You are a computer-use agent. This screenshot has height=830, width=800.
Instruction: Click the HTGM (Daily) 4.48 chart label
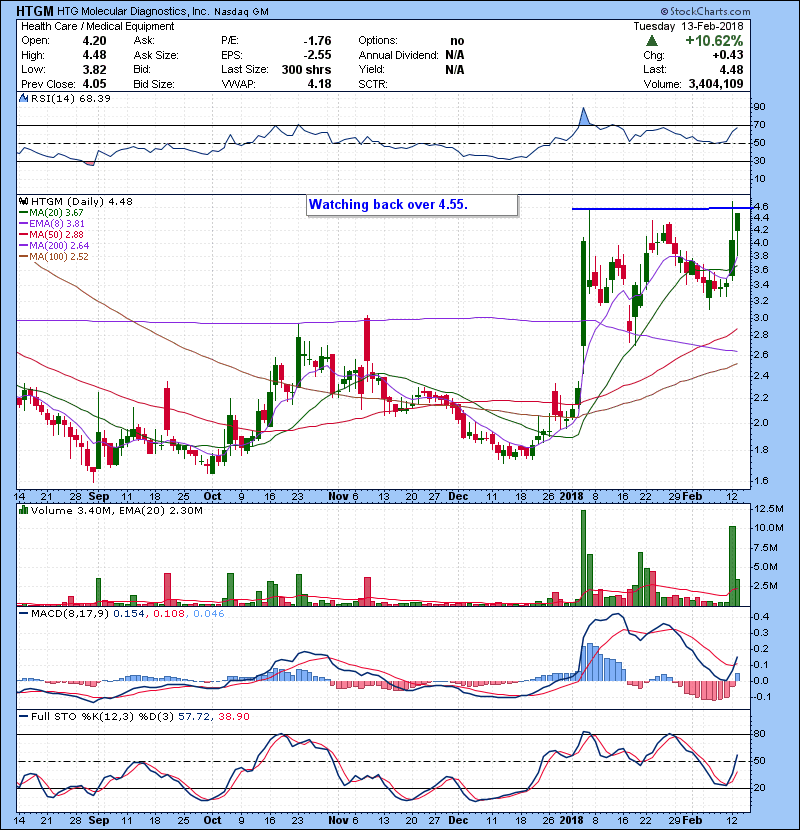[x=82, y=202]
